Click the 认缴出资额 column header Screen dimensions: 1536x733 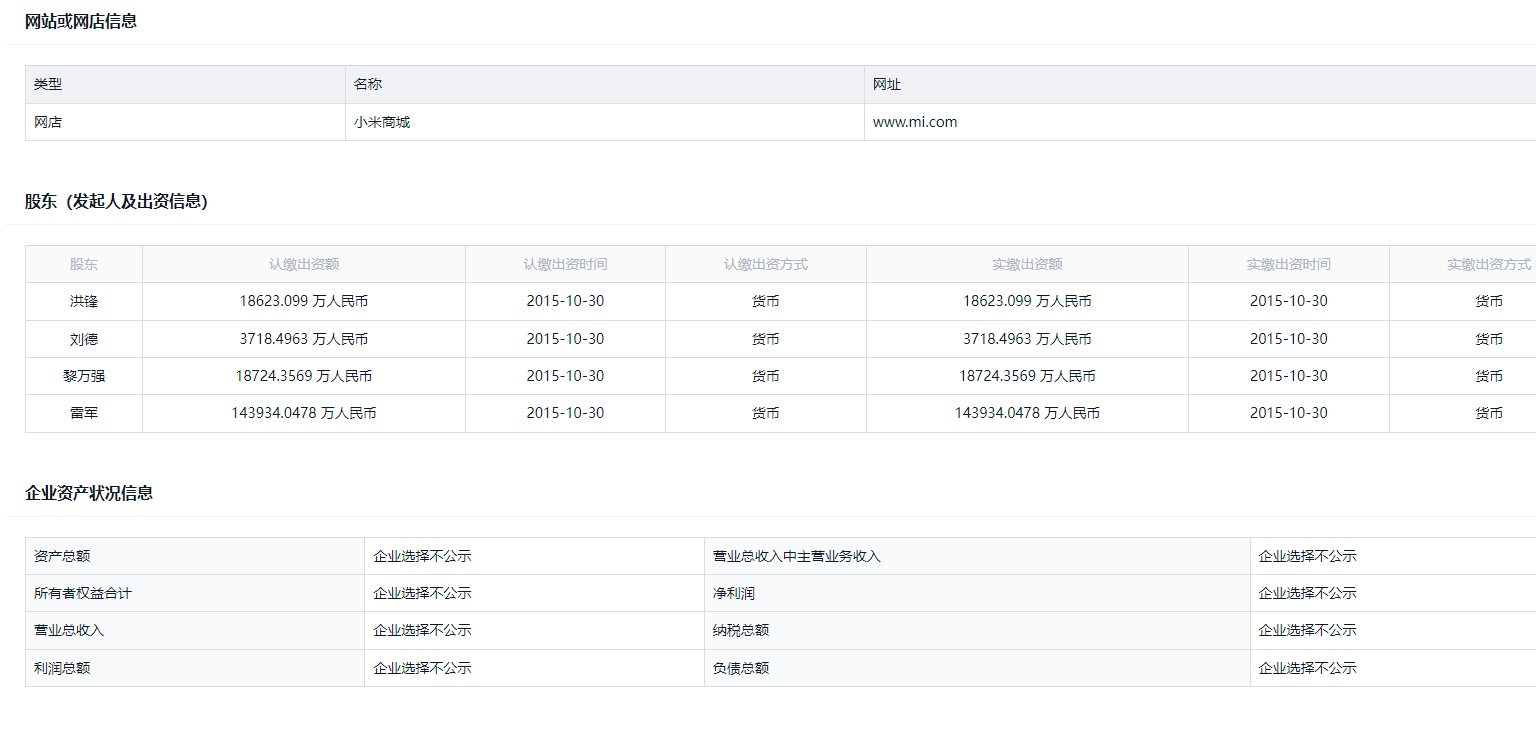coord(303,264)
